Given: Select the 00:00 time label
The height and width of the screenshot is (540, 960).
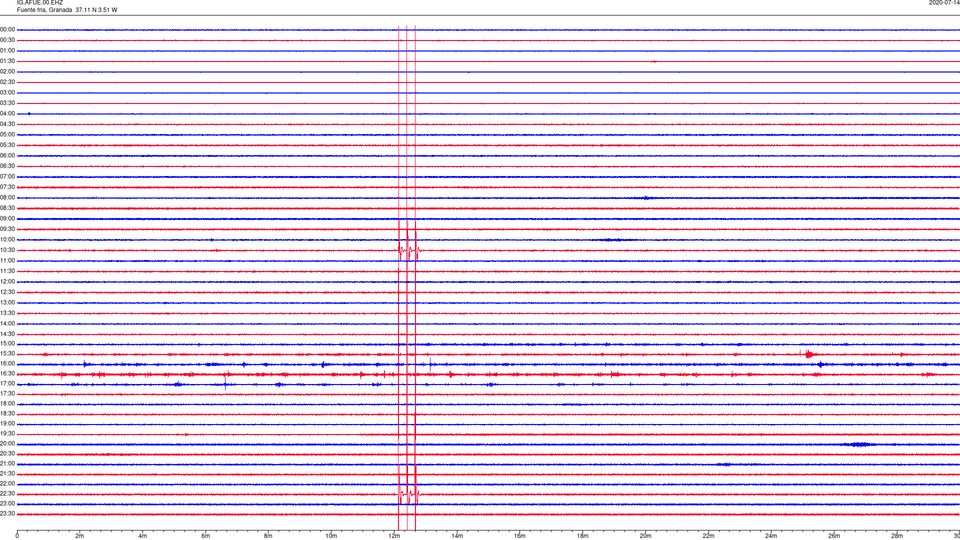Looking at the screenshot, I should tap(7, 29).
